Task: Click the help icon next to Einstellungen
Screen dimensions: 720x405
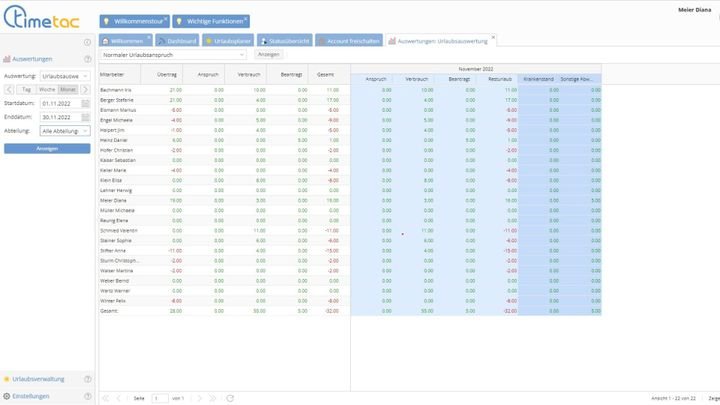Action: [x=88, y=395]
